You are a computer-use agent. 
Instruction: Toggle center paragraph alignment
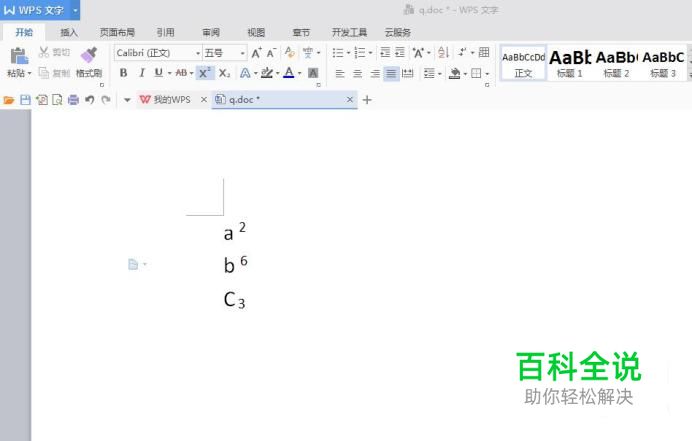[357, 73]
